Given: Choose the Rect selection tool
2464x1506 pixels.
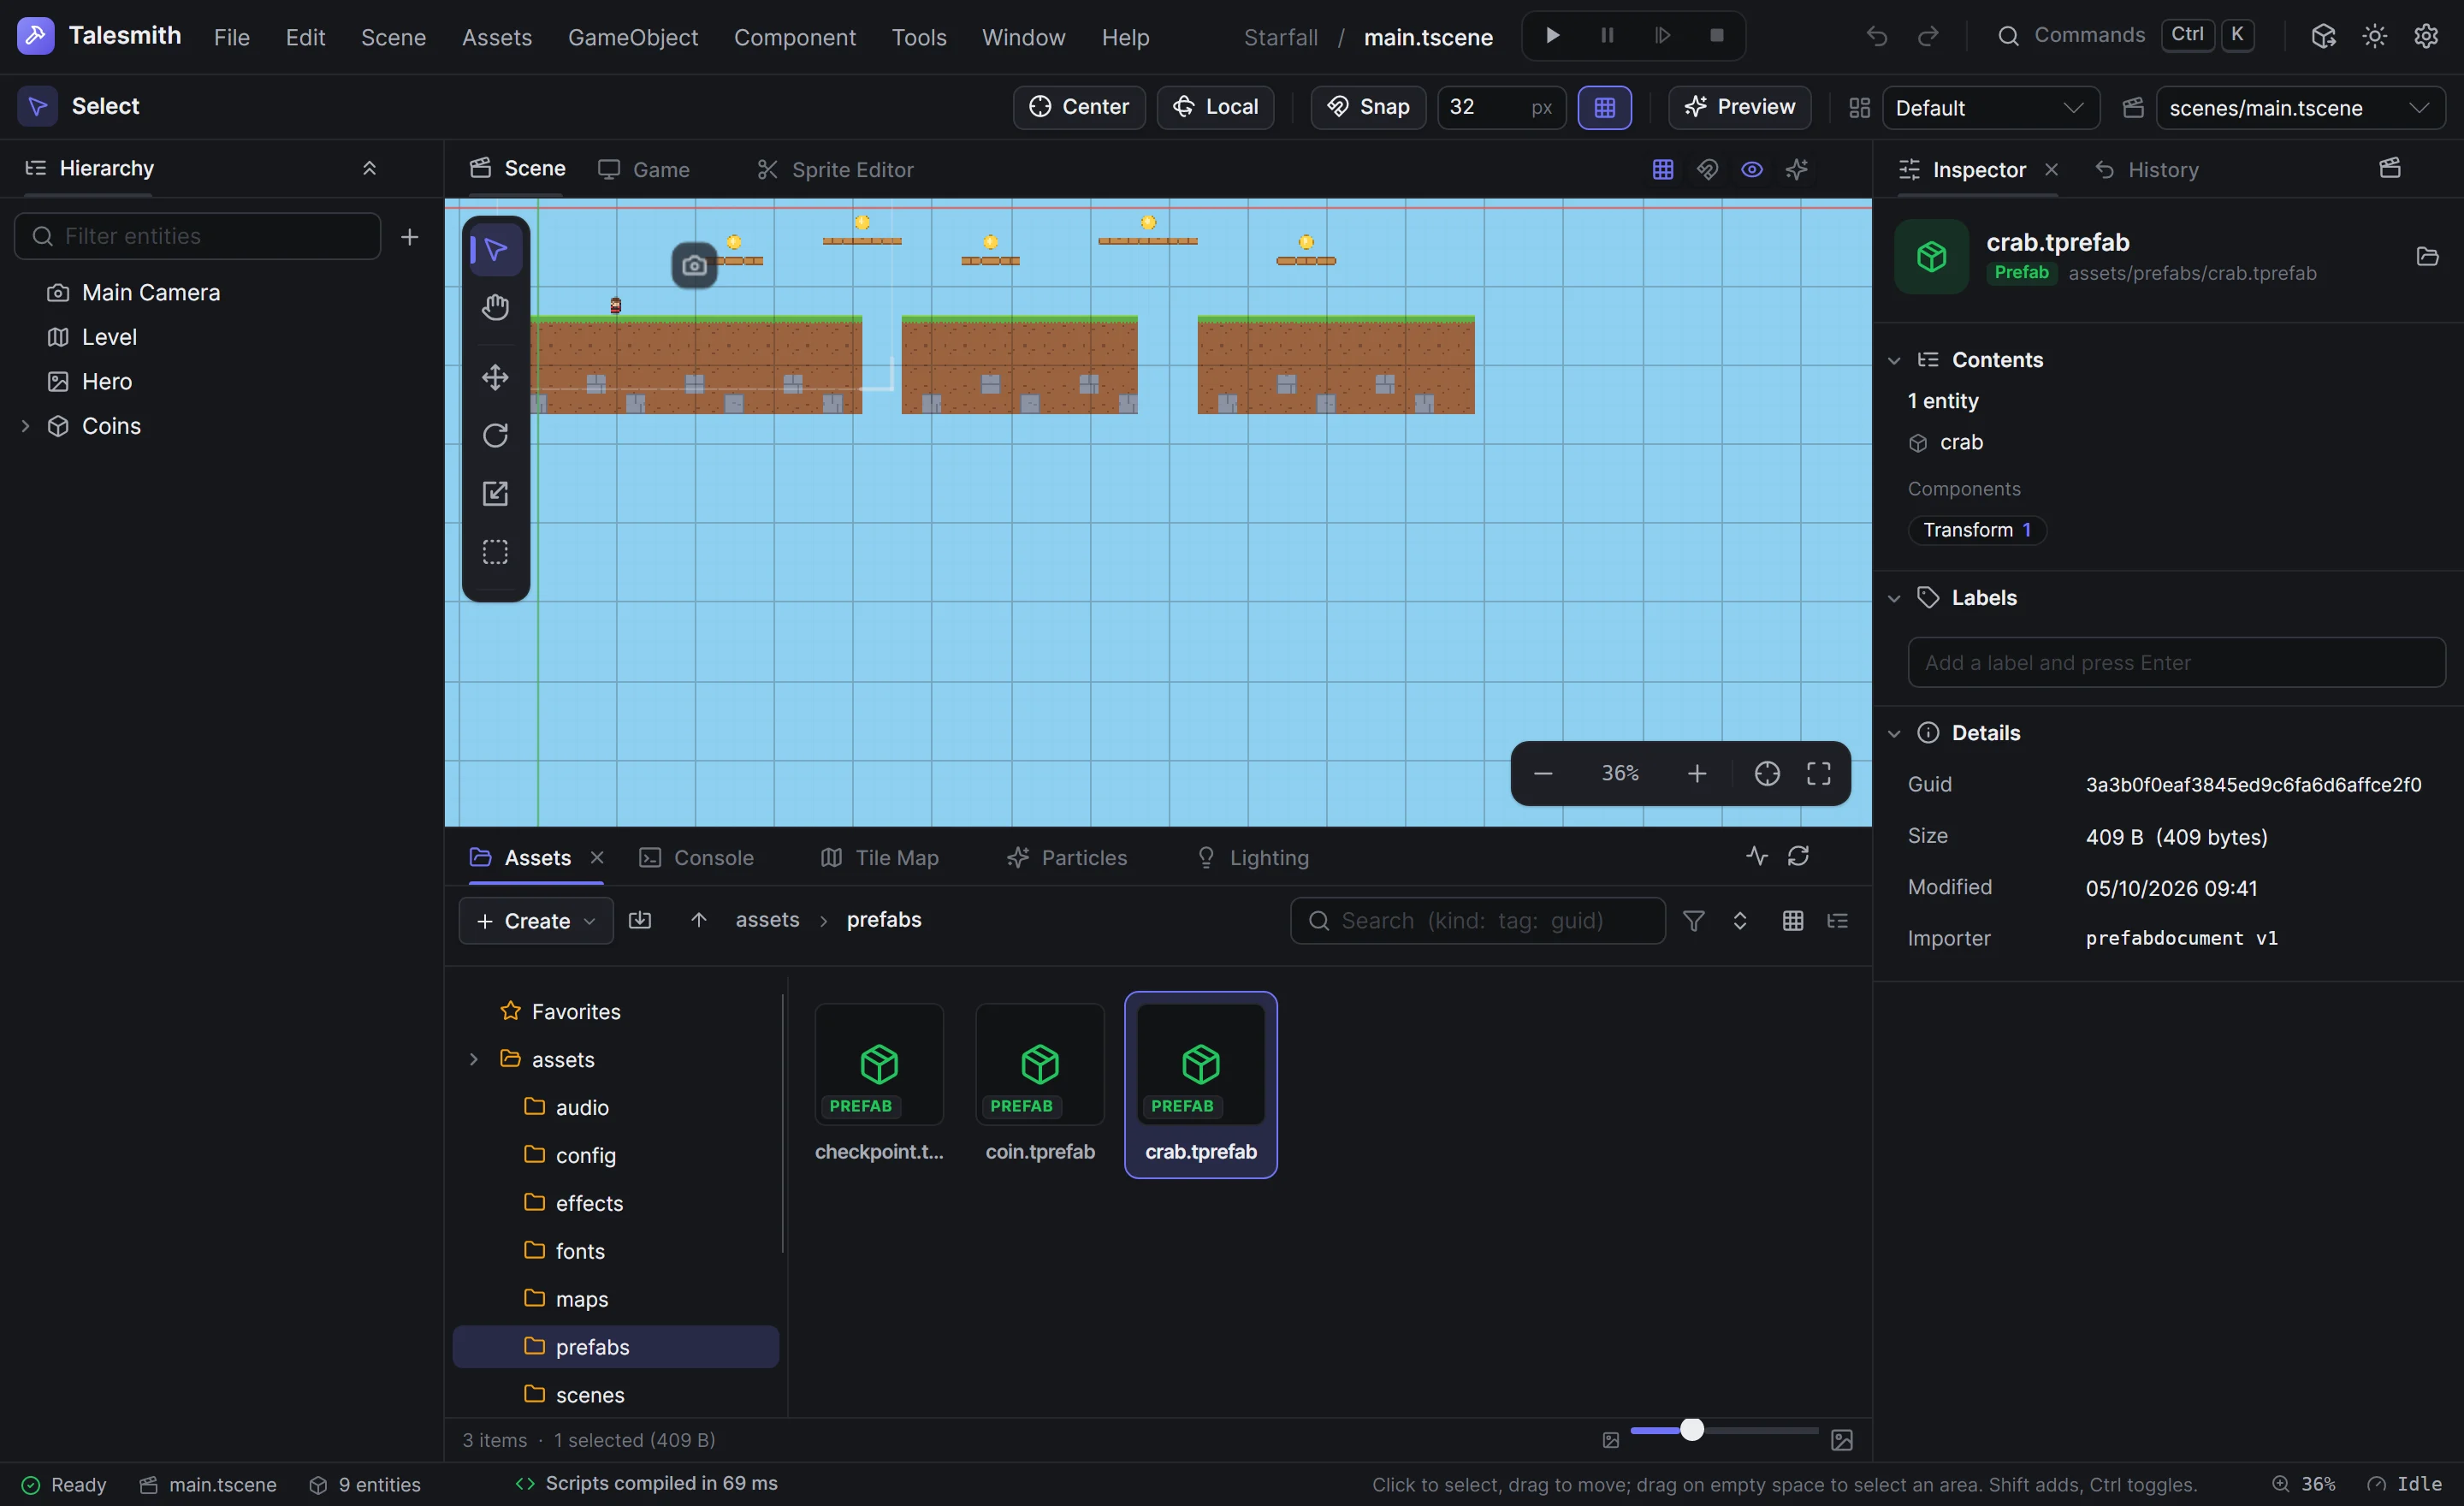Looking at the screenshot, I should [495, 552].
